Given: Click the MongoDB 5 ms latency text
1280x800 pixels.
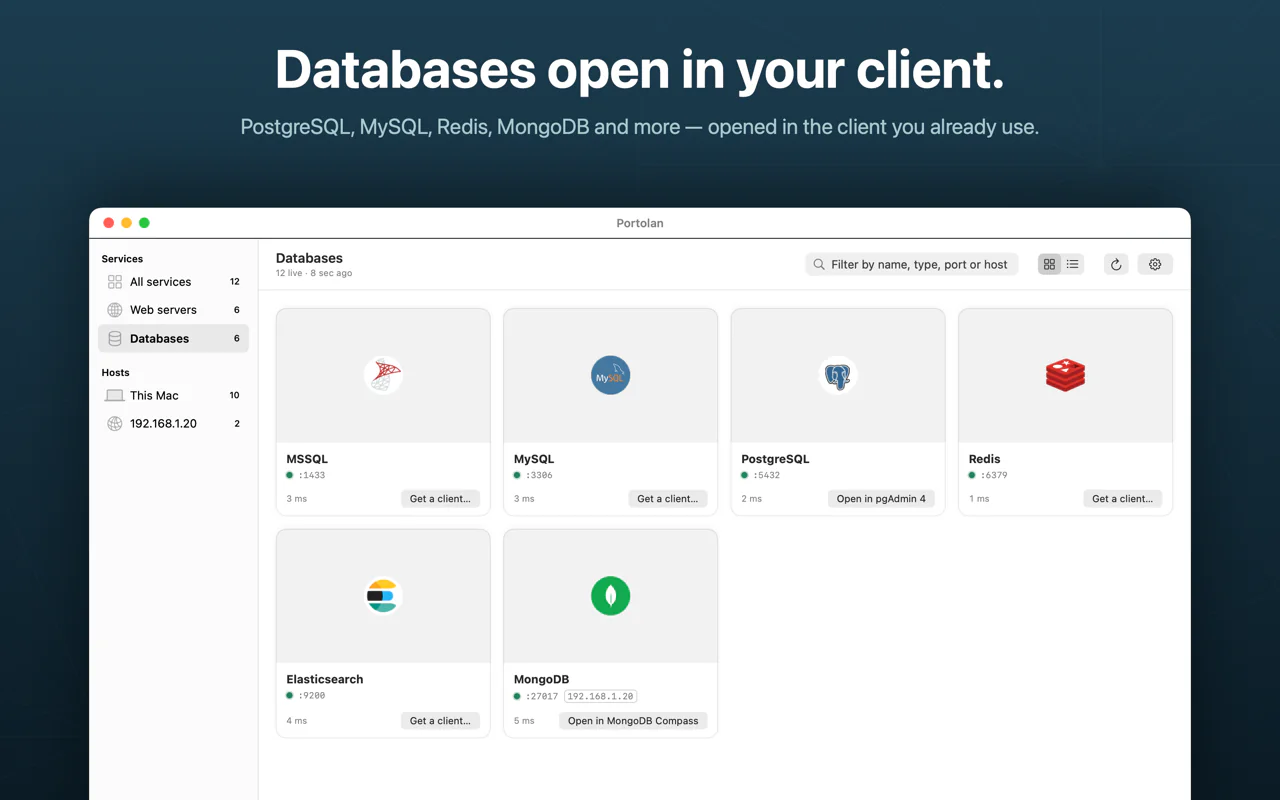Looking at the screenshot, I should tap(524, 721).
